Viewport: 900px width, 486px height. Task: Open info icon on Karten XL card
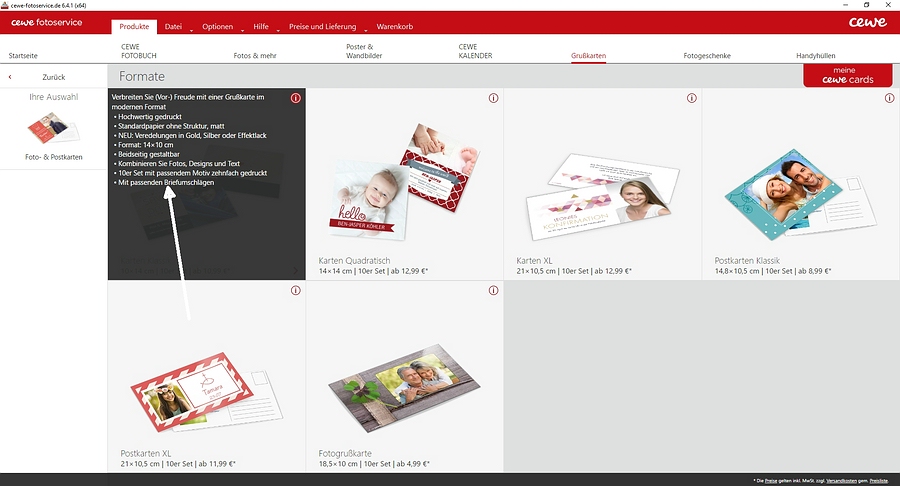[692, 98]
